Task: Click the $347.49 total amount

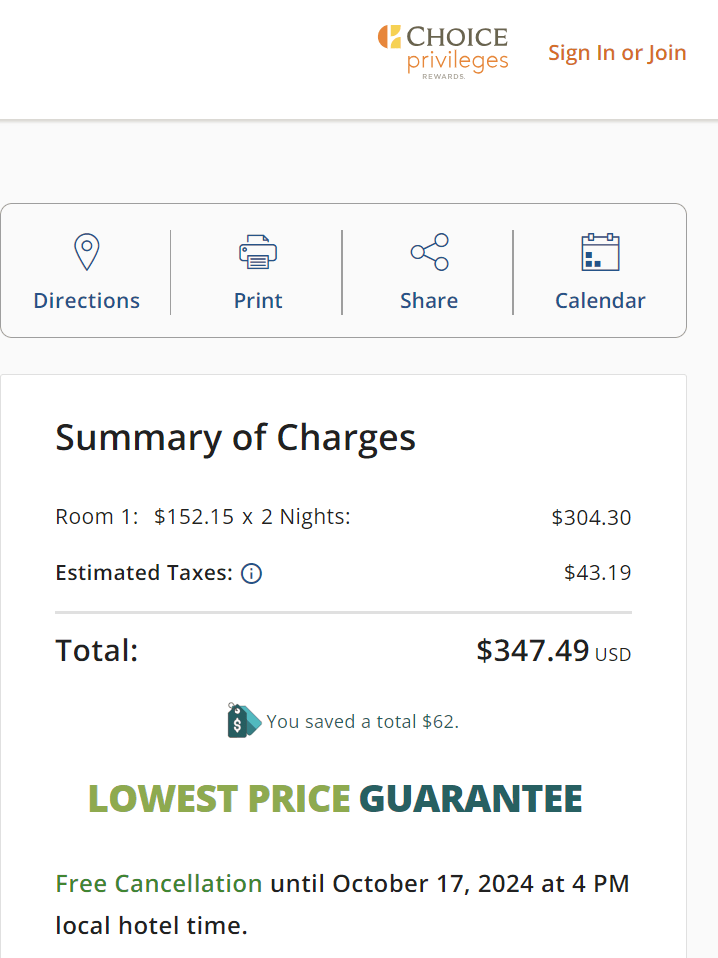Action: pos(532,650)
